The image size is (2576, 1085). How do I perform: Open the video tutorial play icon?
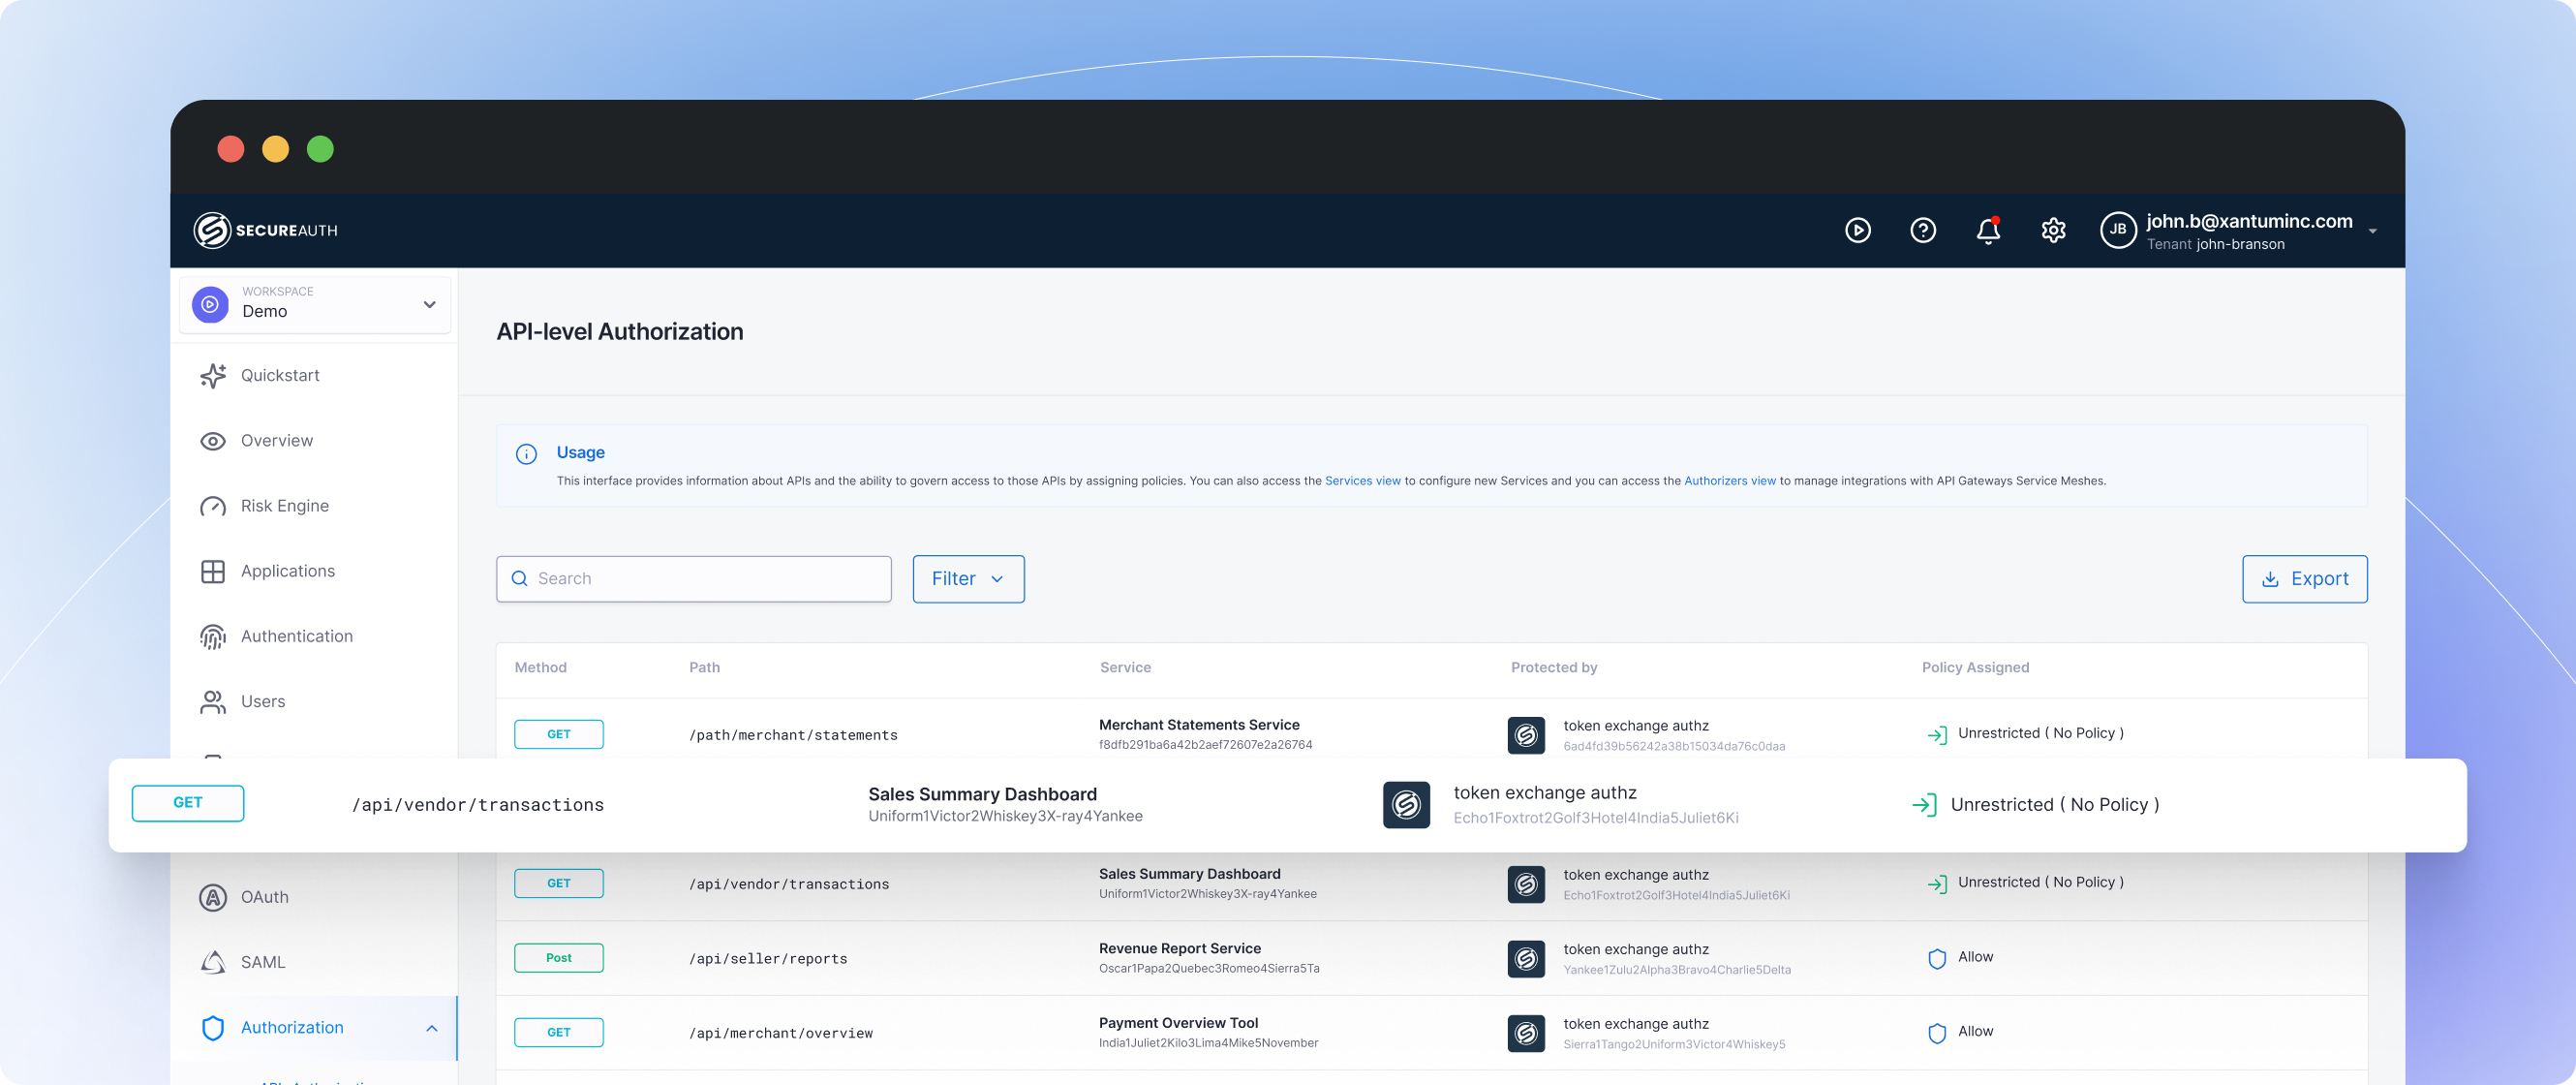point(1857,230)
